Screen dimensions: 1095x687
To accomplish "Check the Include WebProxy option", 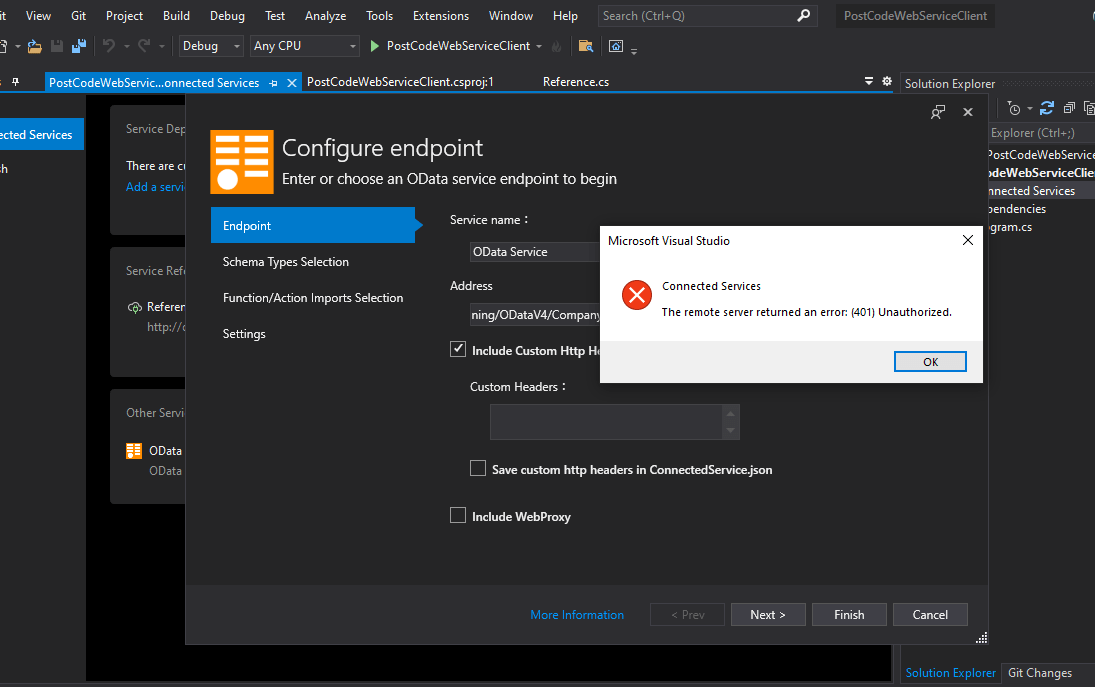I will 458,515.
